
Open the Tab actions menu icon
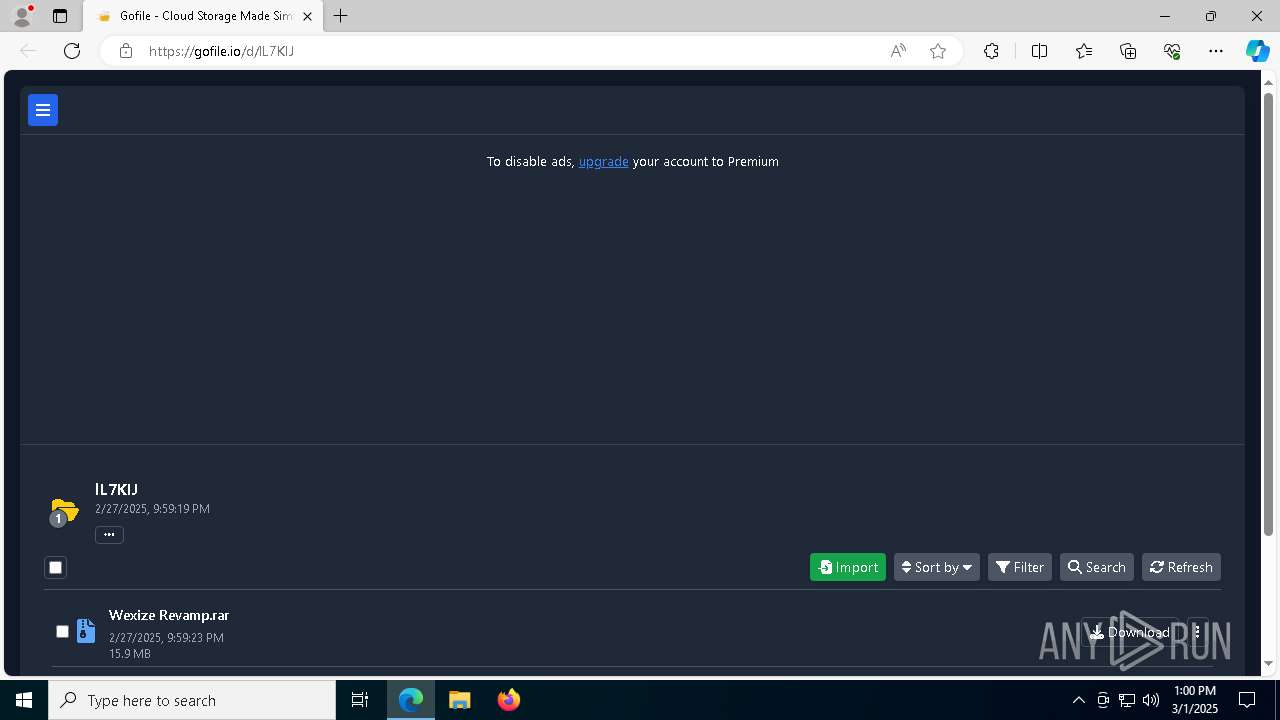coord(60,16)
